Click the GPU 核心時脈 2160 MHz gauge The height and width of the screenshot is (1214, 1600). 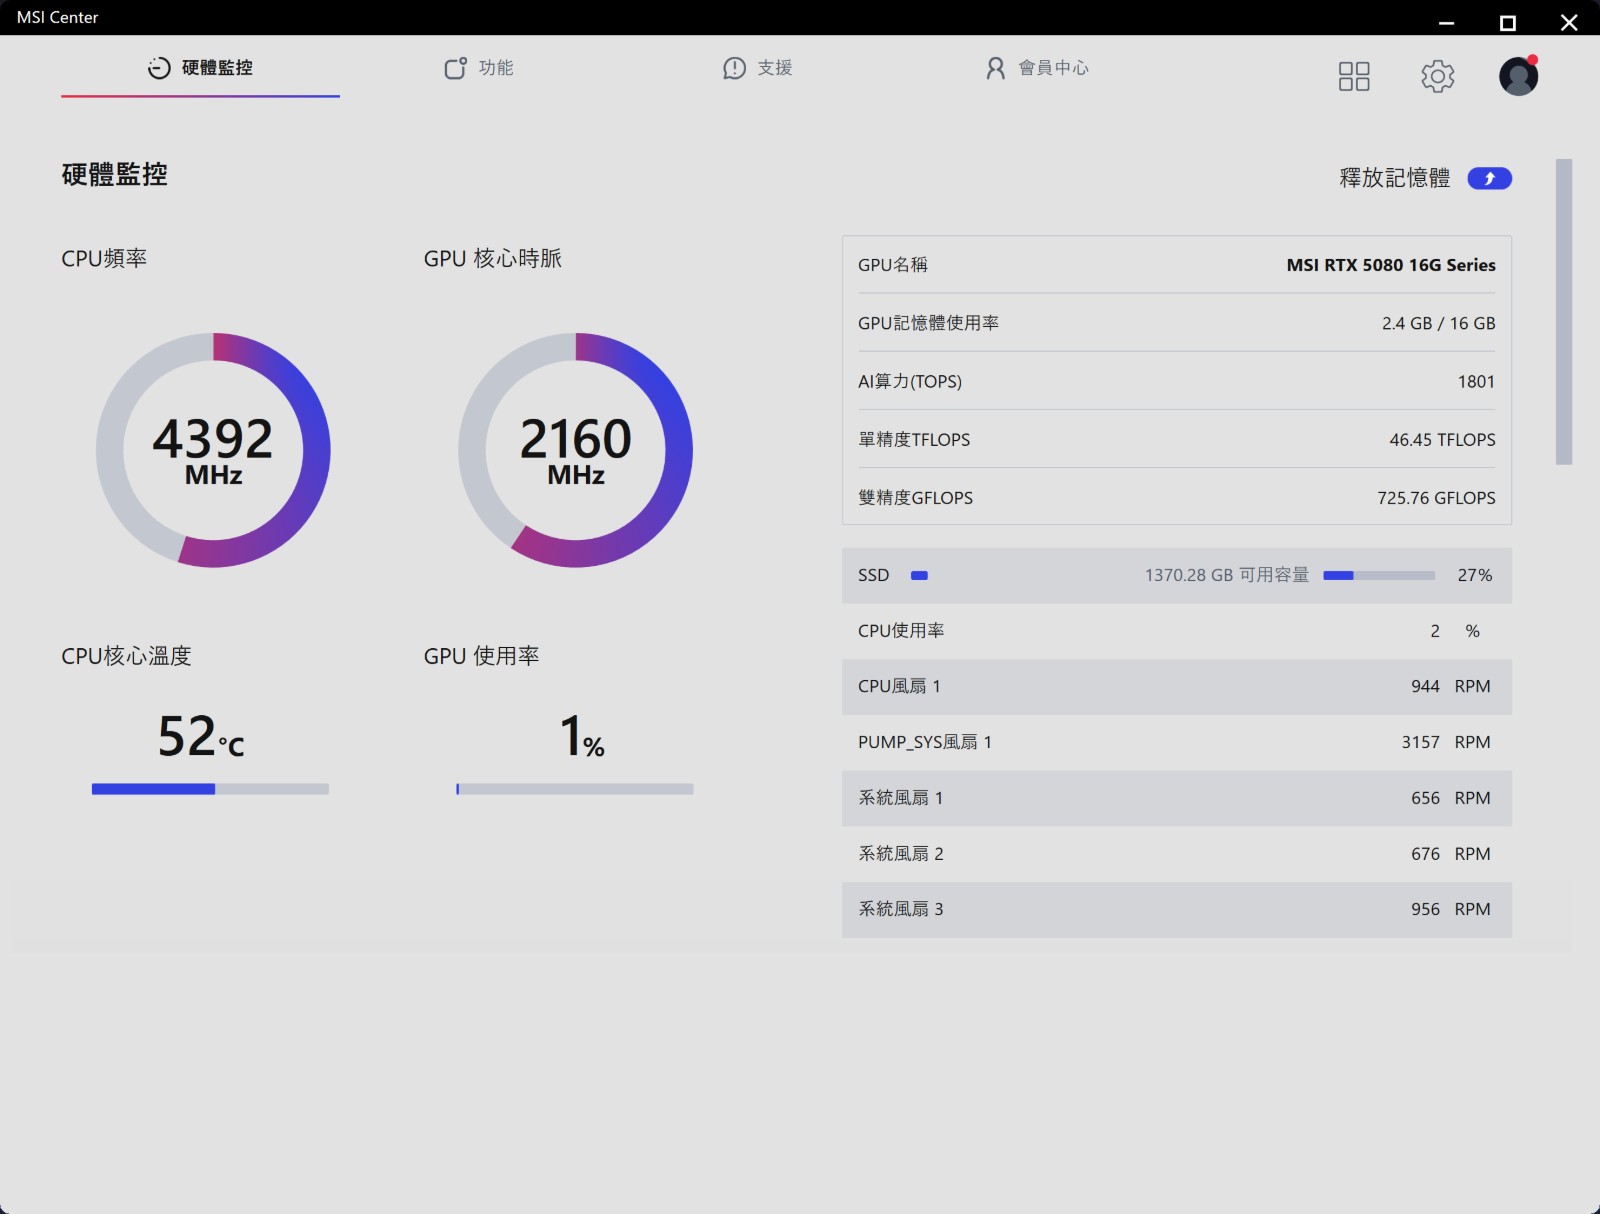[575, 450]
